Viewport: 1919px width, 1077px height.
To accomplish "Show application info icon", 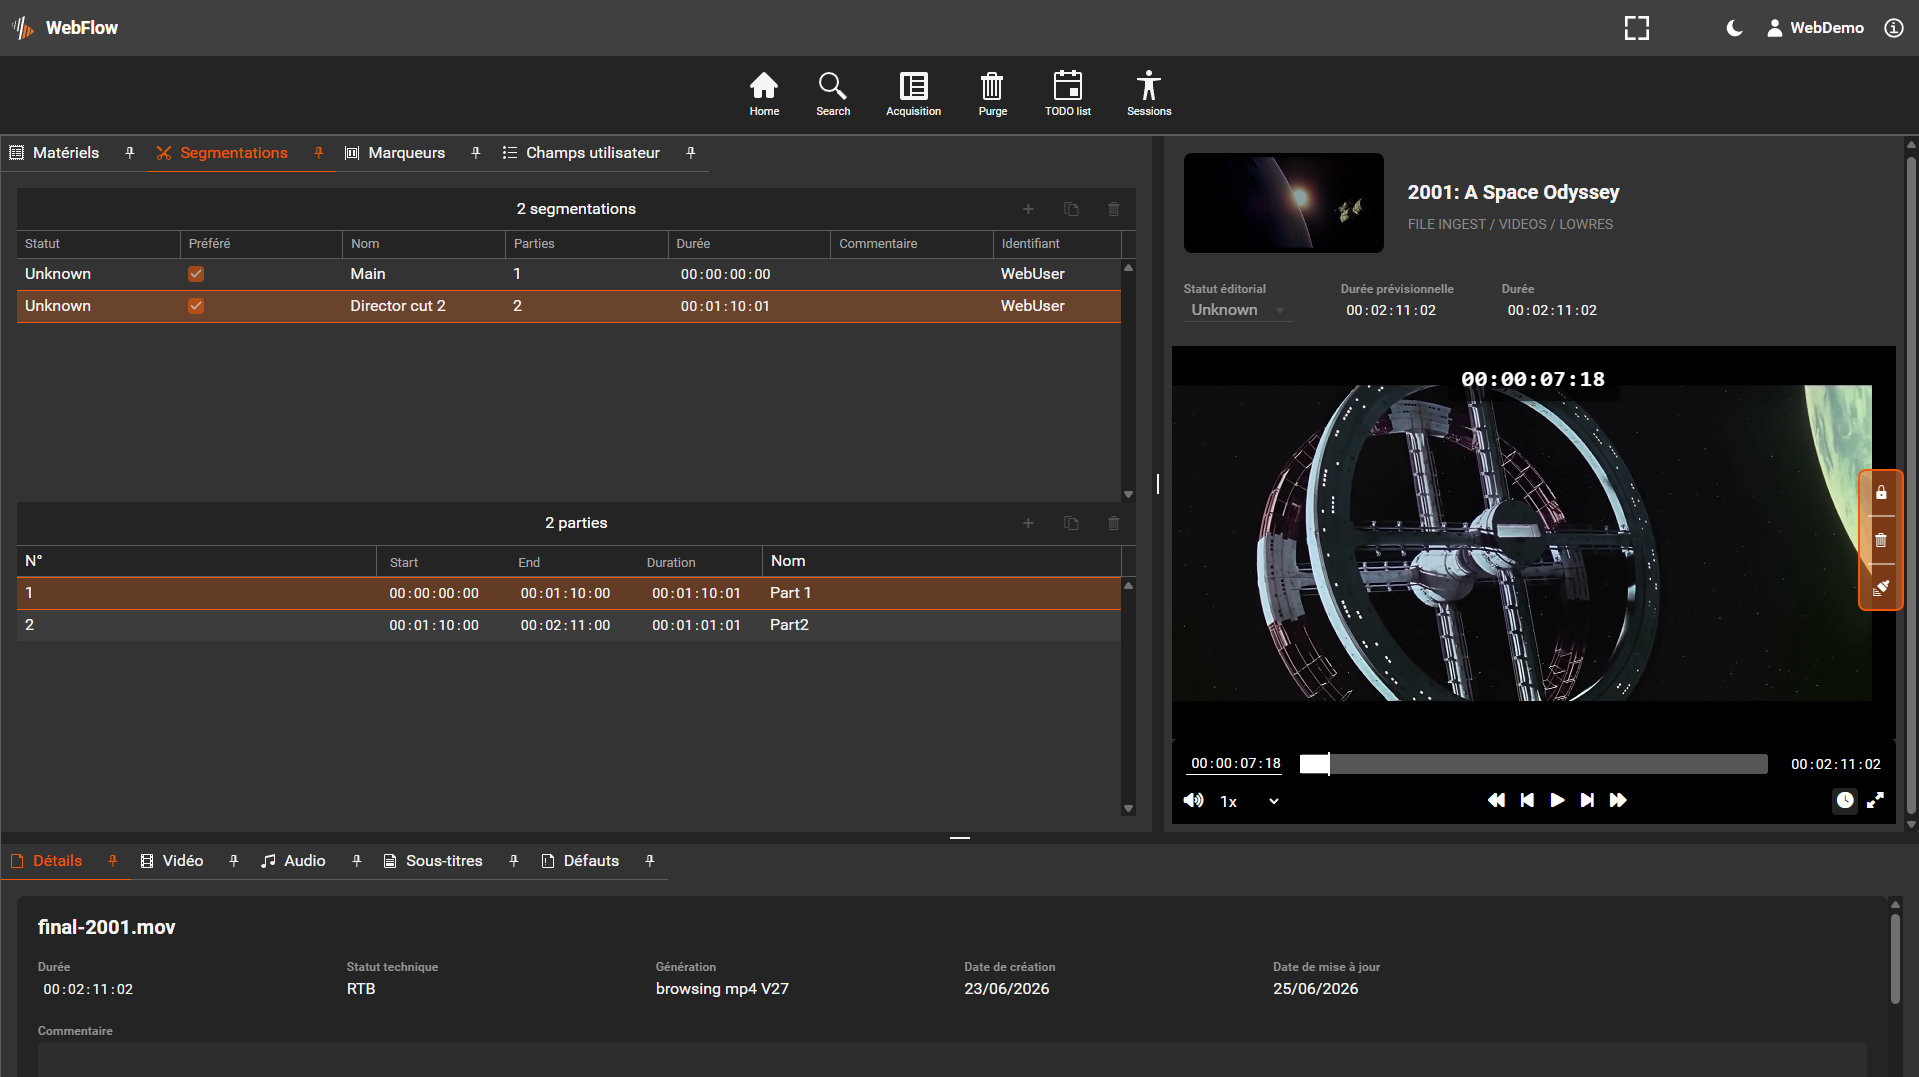I will click(x=1894, y=28).
